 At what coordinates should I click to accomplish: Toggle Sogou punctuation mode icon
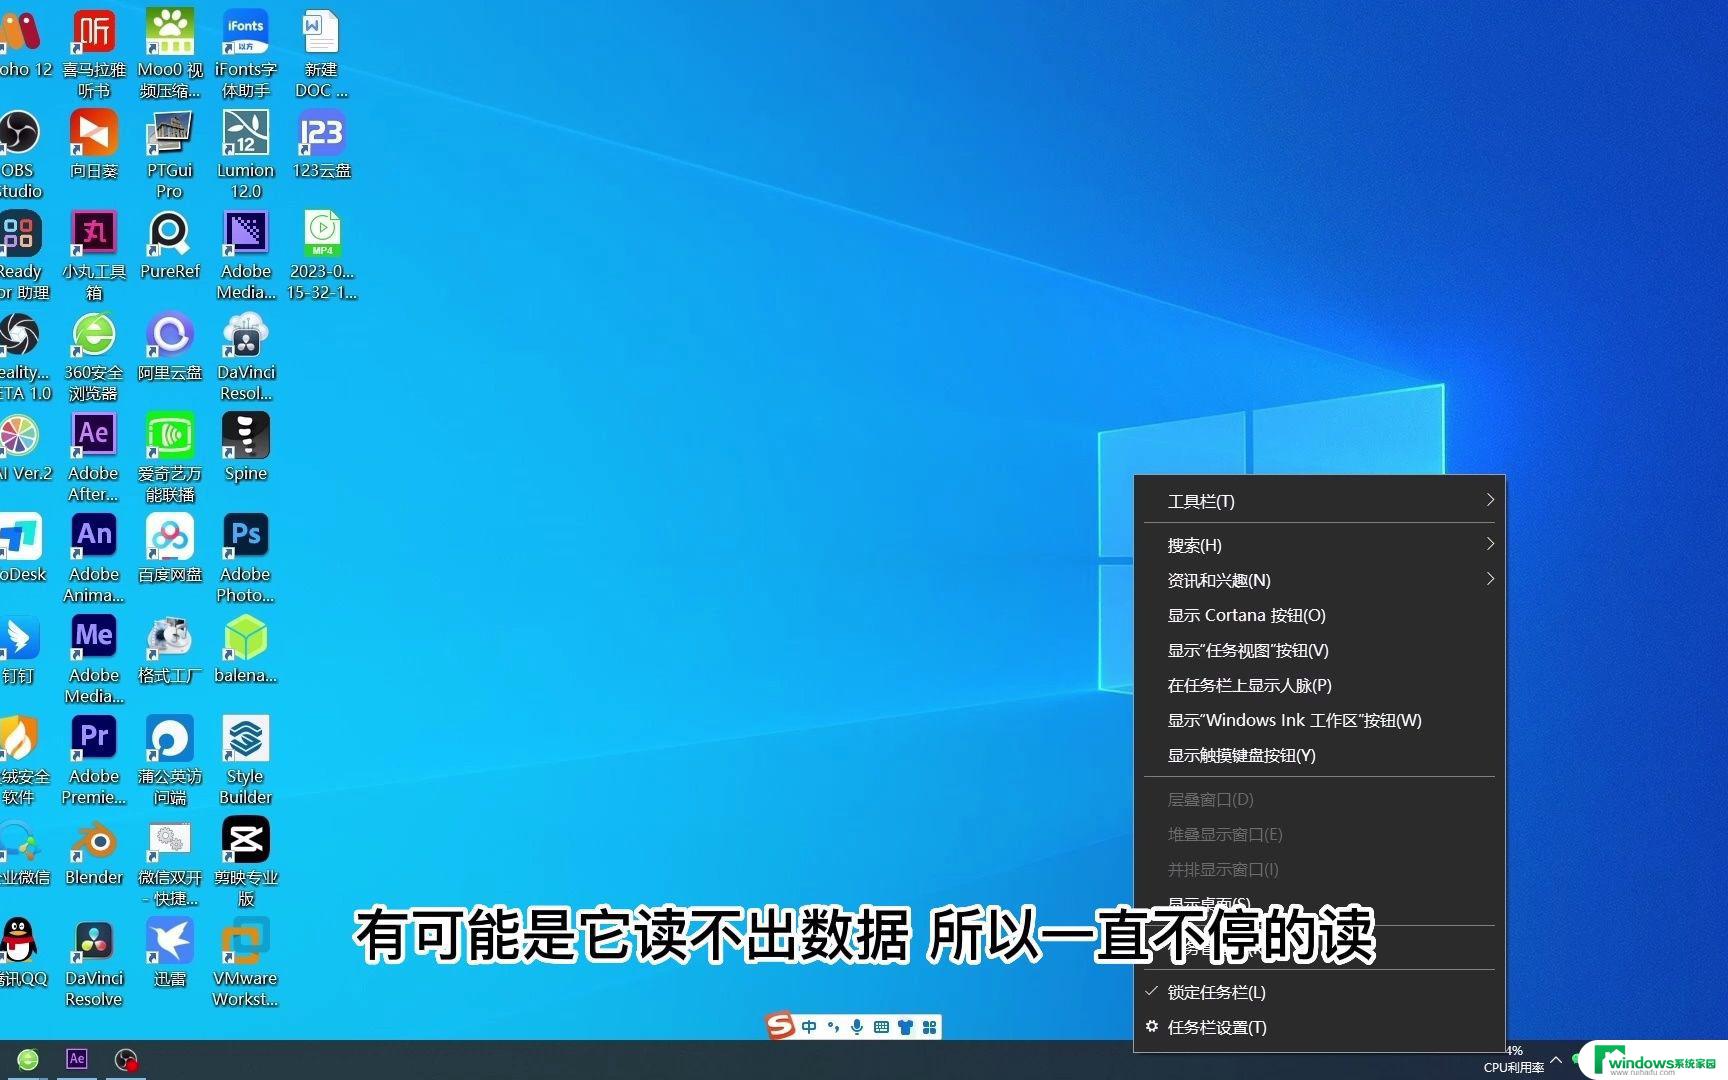833,1027
